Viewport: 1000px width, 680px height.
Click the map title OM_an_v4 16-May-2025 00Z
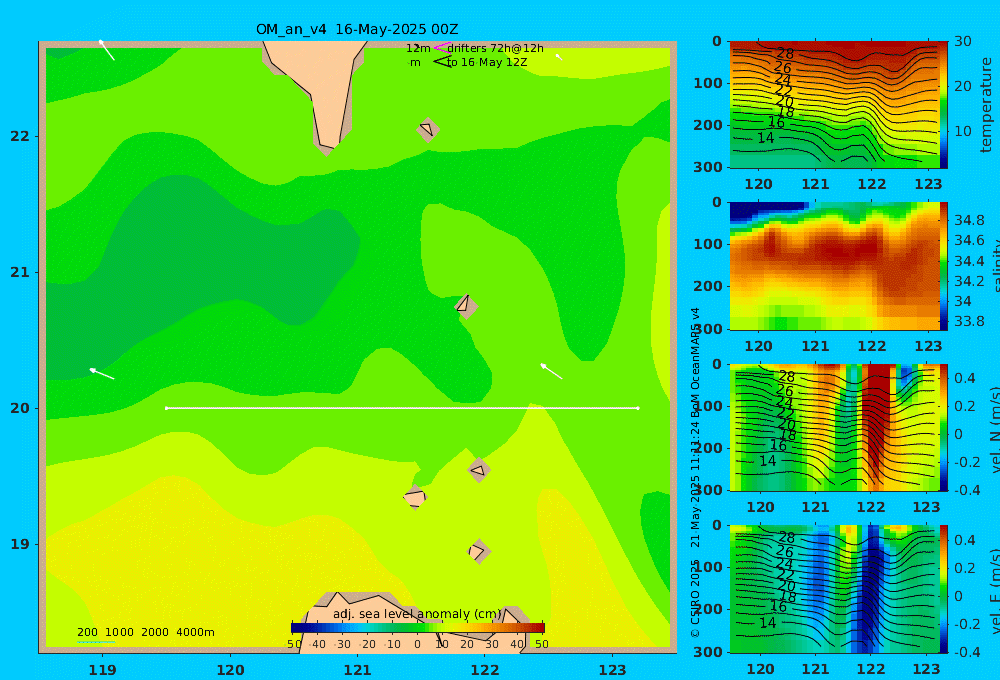point(357,29)
